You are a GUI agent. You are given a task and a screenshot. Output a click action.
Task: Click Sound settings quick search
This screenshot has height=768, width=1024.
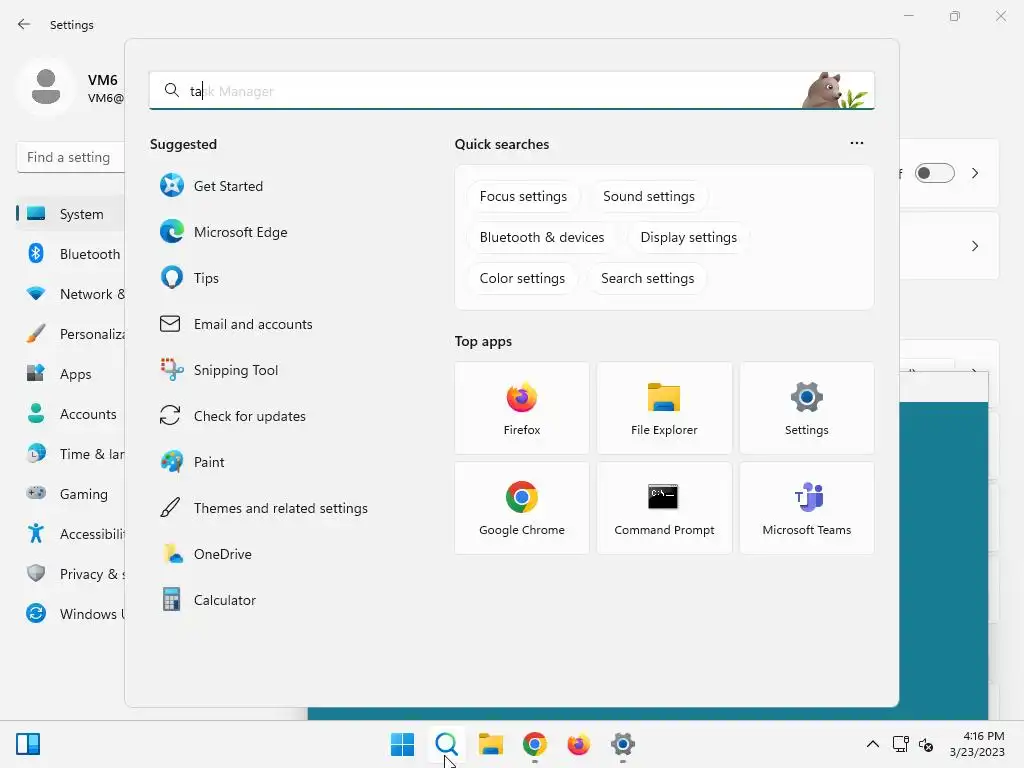coord(648,197)
